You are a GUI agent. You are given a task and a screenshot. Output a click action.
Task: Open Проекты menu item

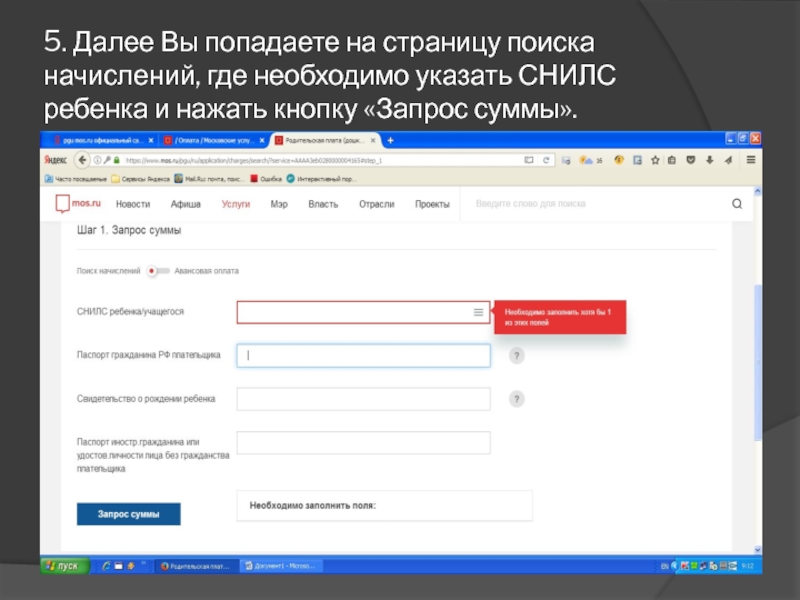(x=432, y=204)
